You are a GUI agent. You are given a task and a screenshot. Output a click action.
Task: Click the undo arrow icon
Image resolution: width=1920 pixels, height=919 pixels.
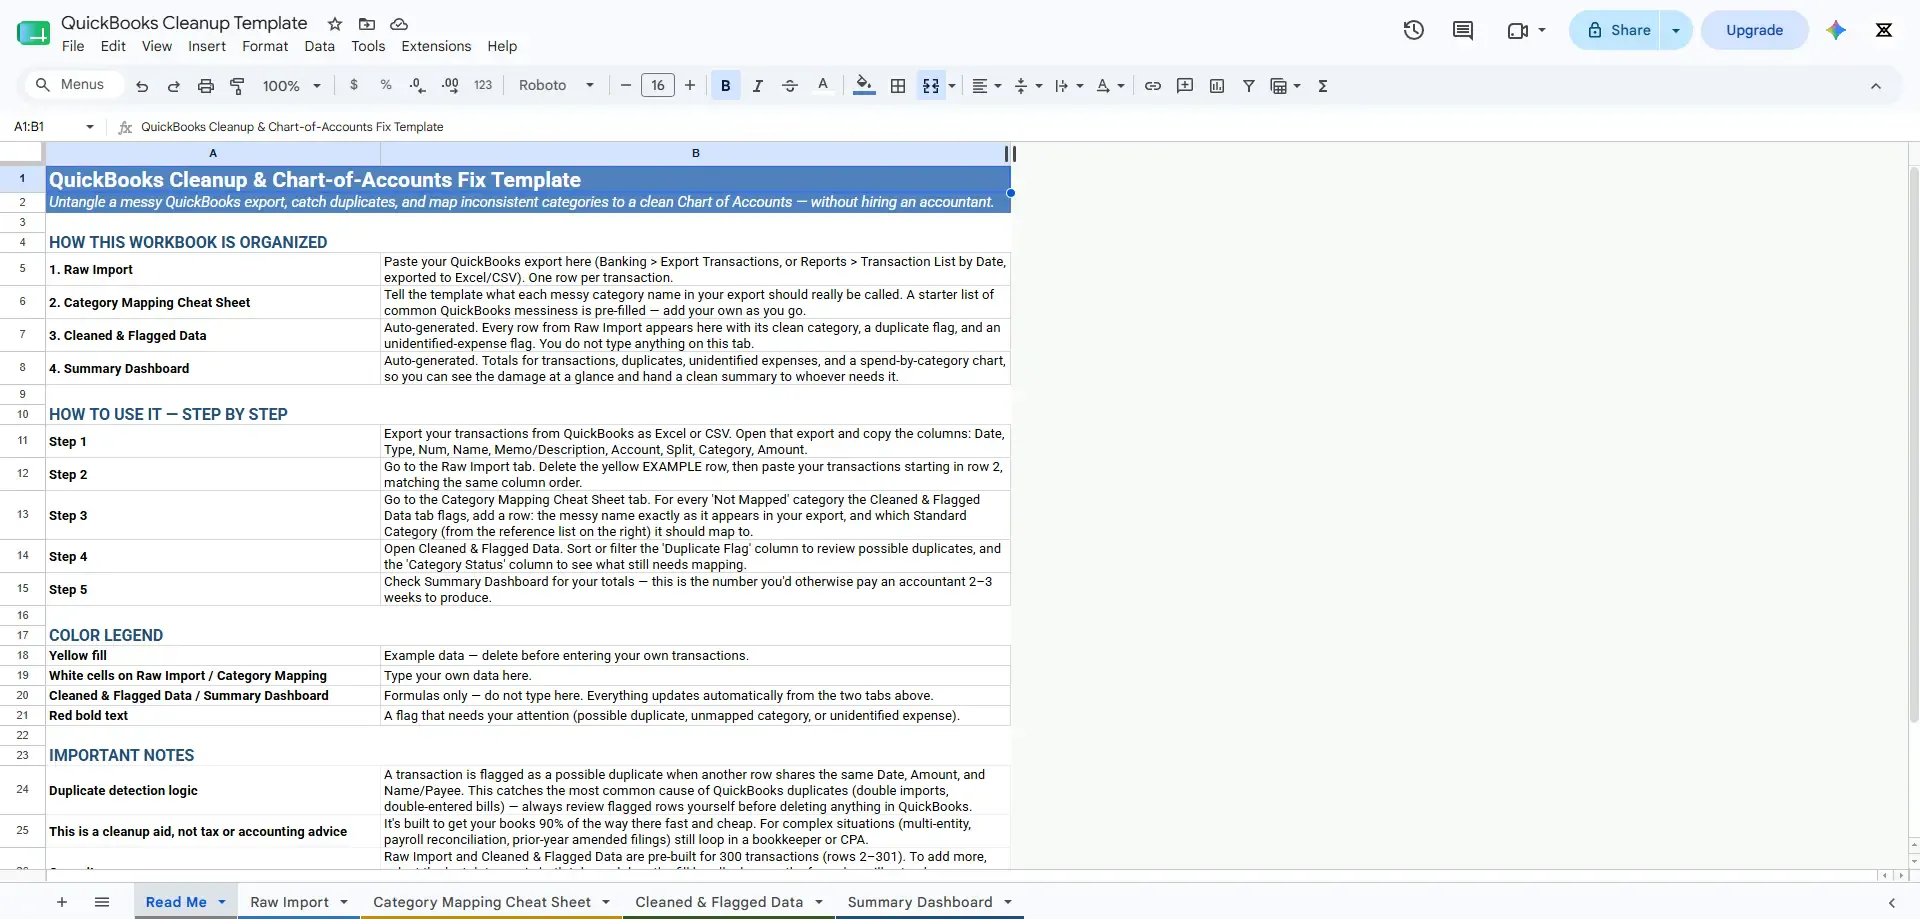click(142, 86)
